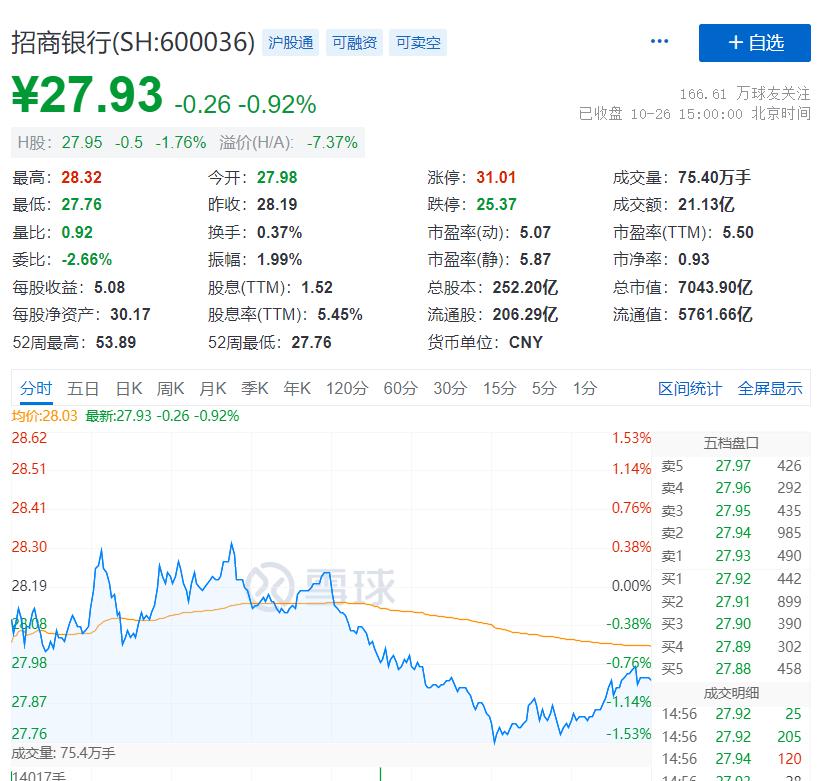This screenshot has width=825, height=781.
Task: Open 全屏显示 fullscreen chart view
Action: [x=770, y=388]
